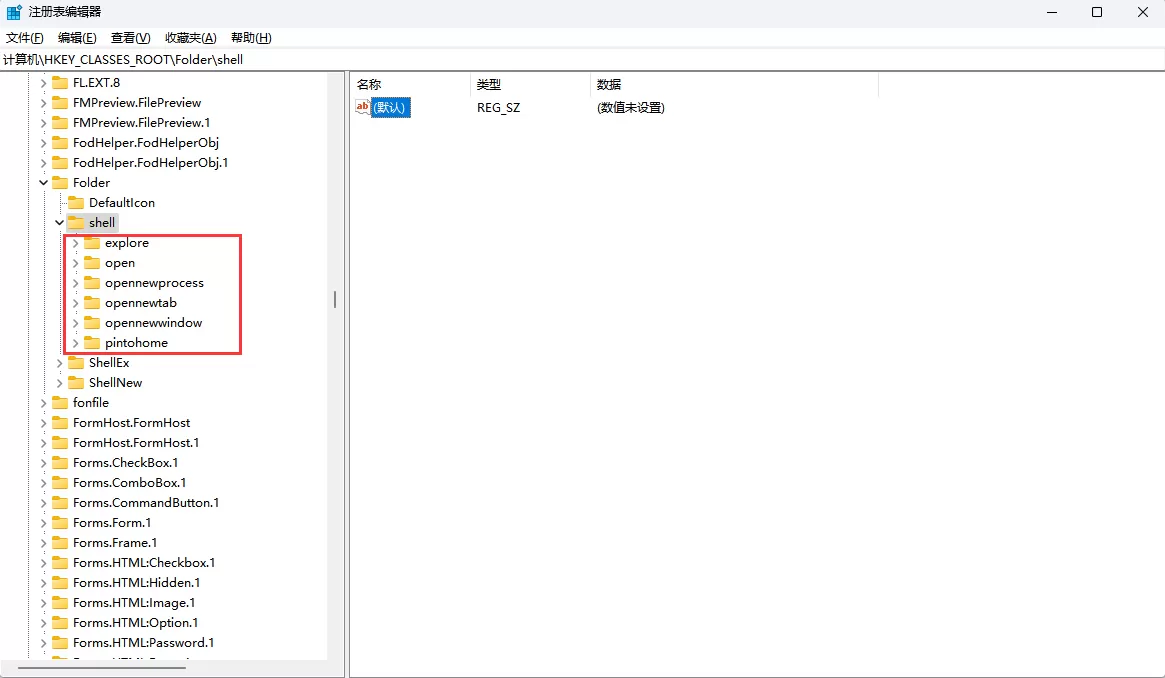
Task: Expand the opennewtab subkey
Action: point(74,302)
